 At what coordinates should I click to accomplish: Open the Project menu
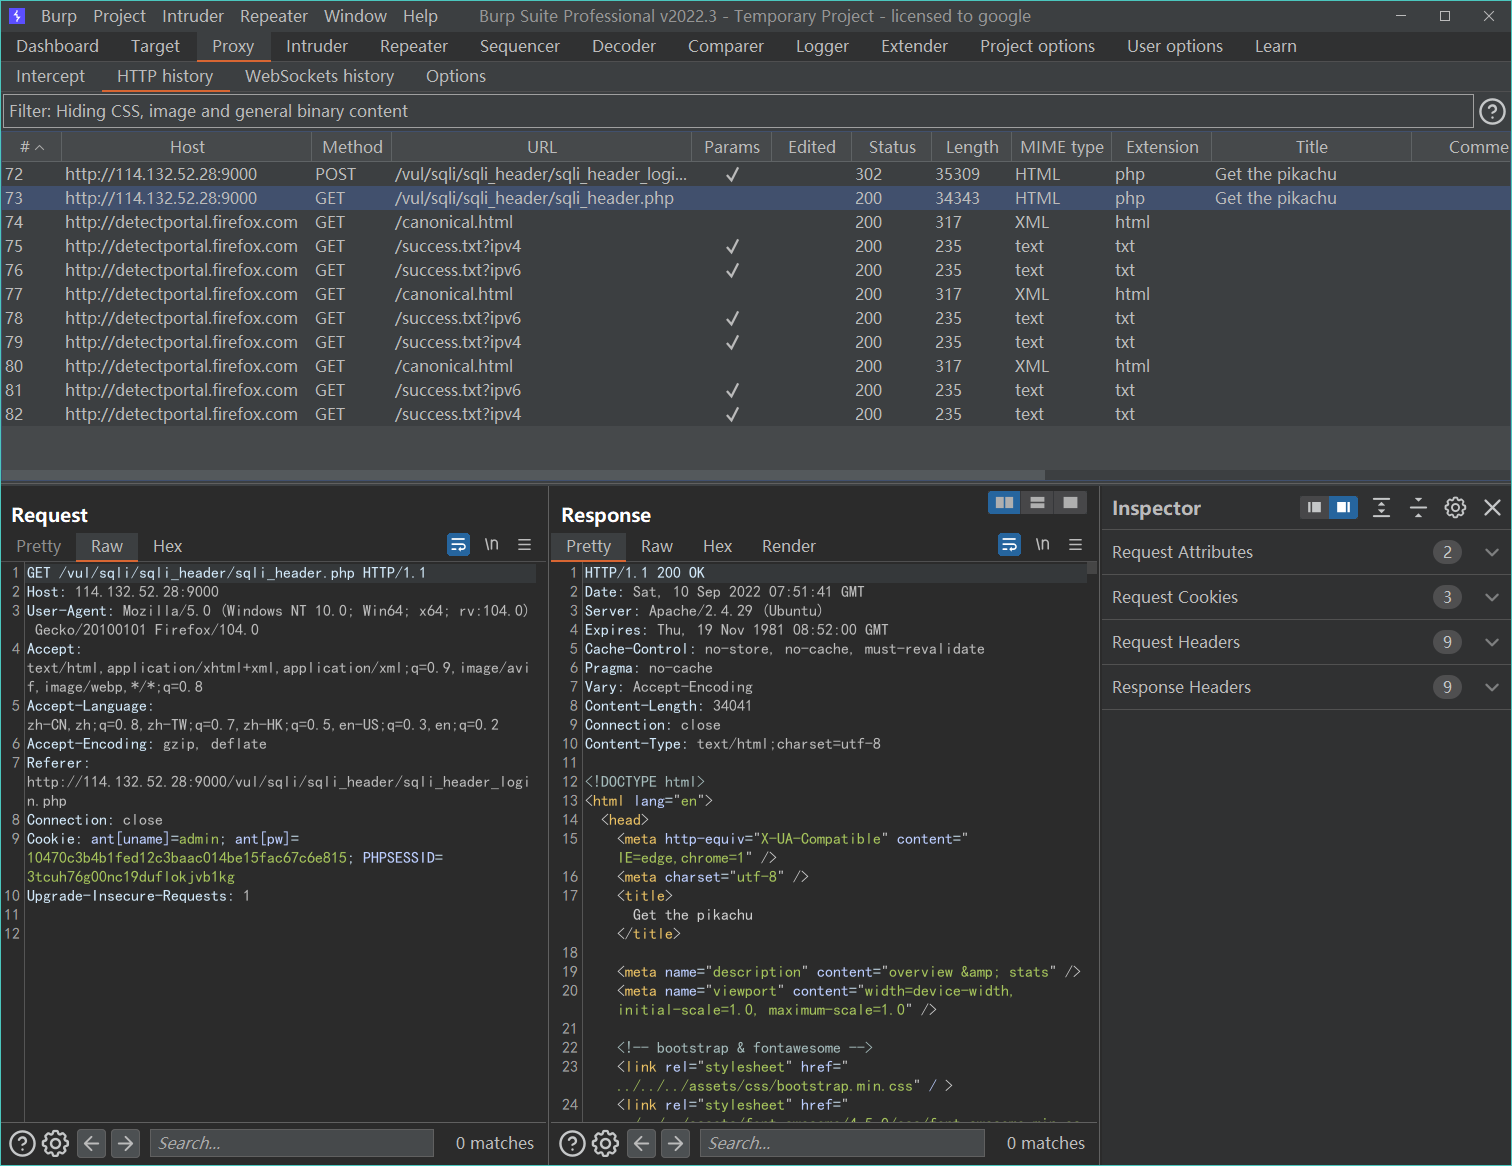tap(119, 16)
